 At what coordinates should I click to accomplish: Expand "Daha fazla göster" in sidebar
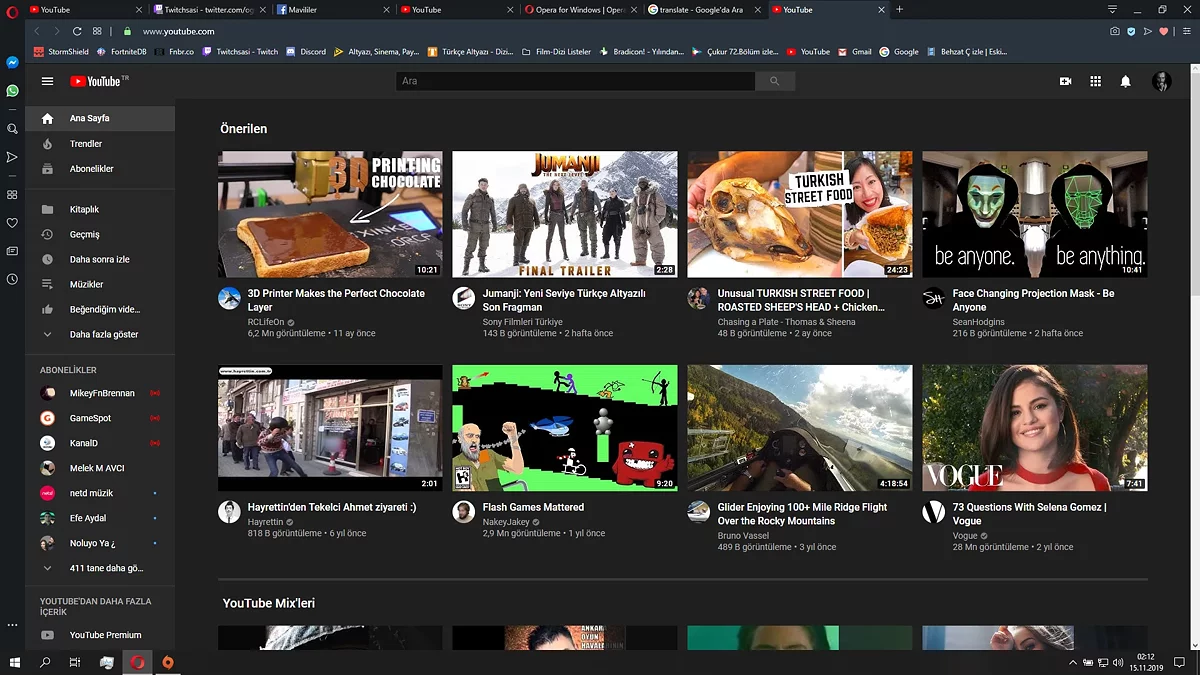103,334
